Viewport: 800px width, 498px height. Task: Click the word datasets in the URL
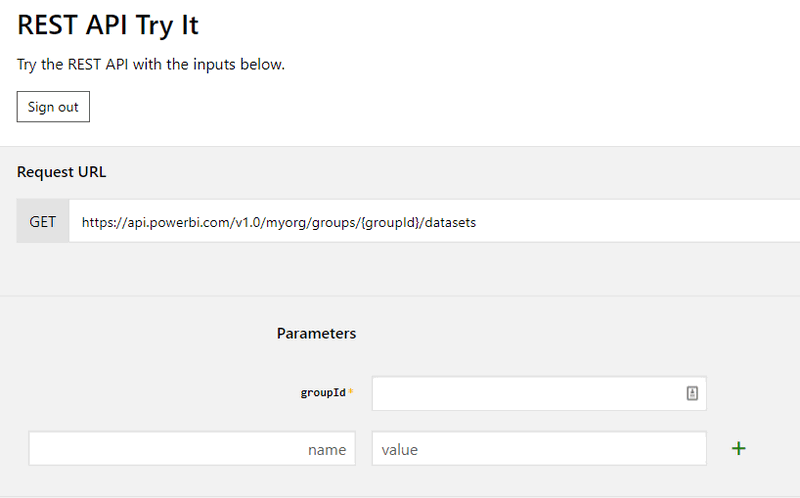(450, 222)
